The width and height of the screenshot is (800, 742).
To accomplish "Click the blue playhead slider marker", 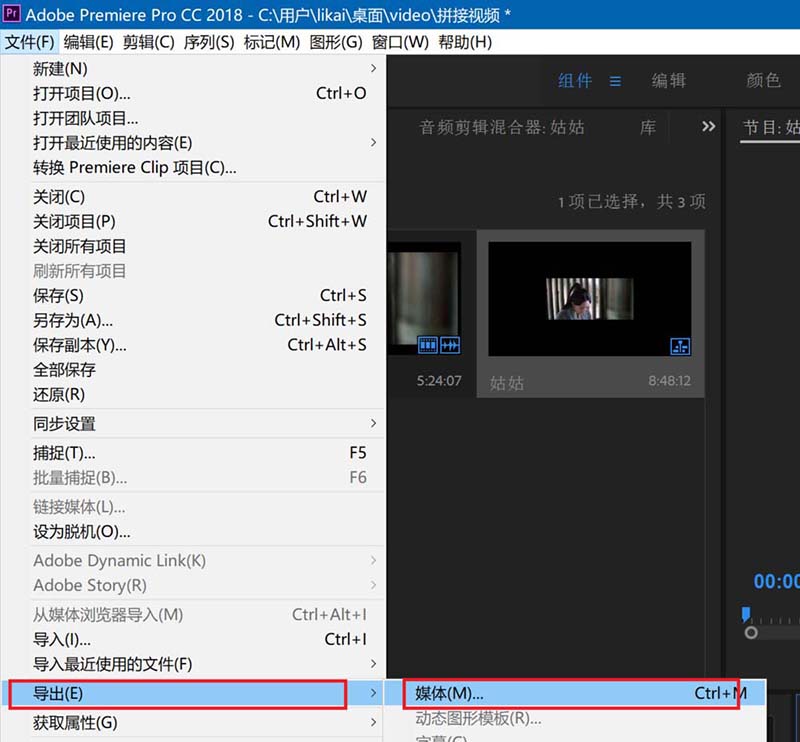I will click(x=745, y=614).
